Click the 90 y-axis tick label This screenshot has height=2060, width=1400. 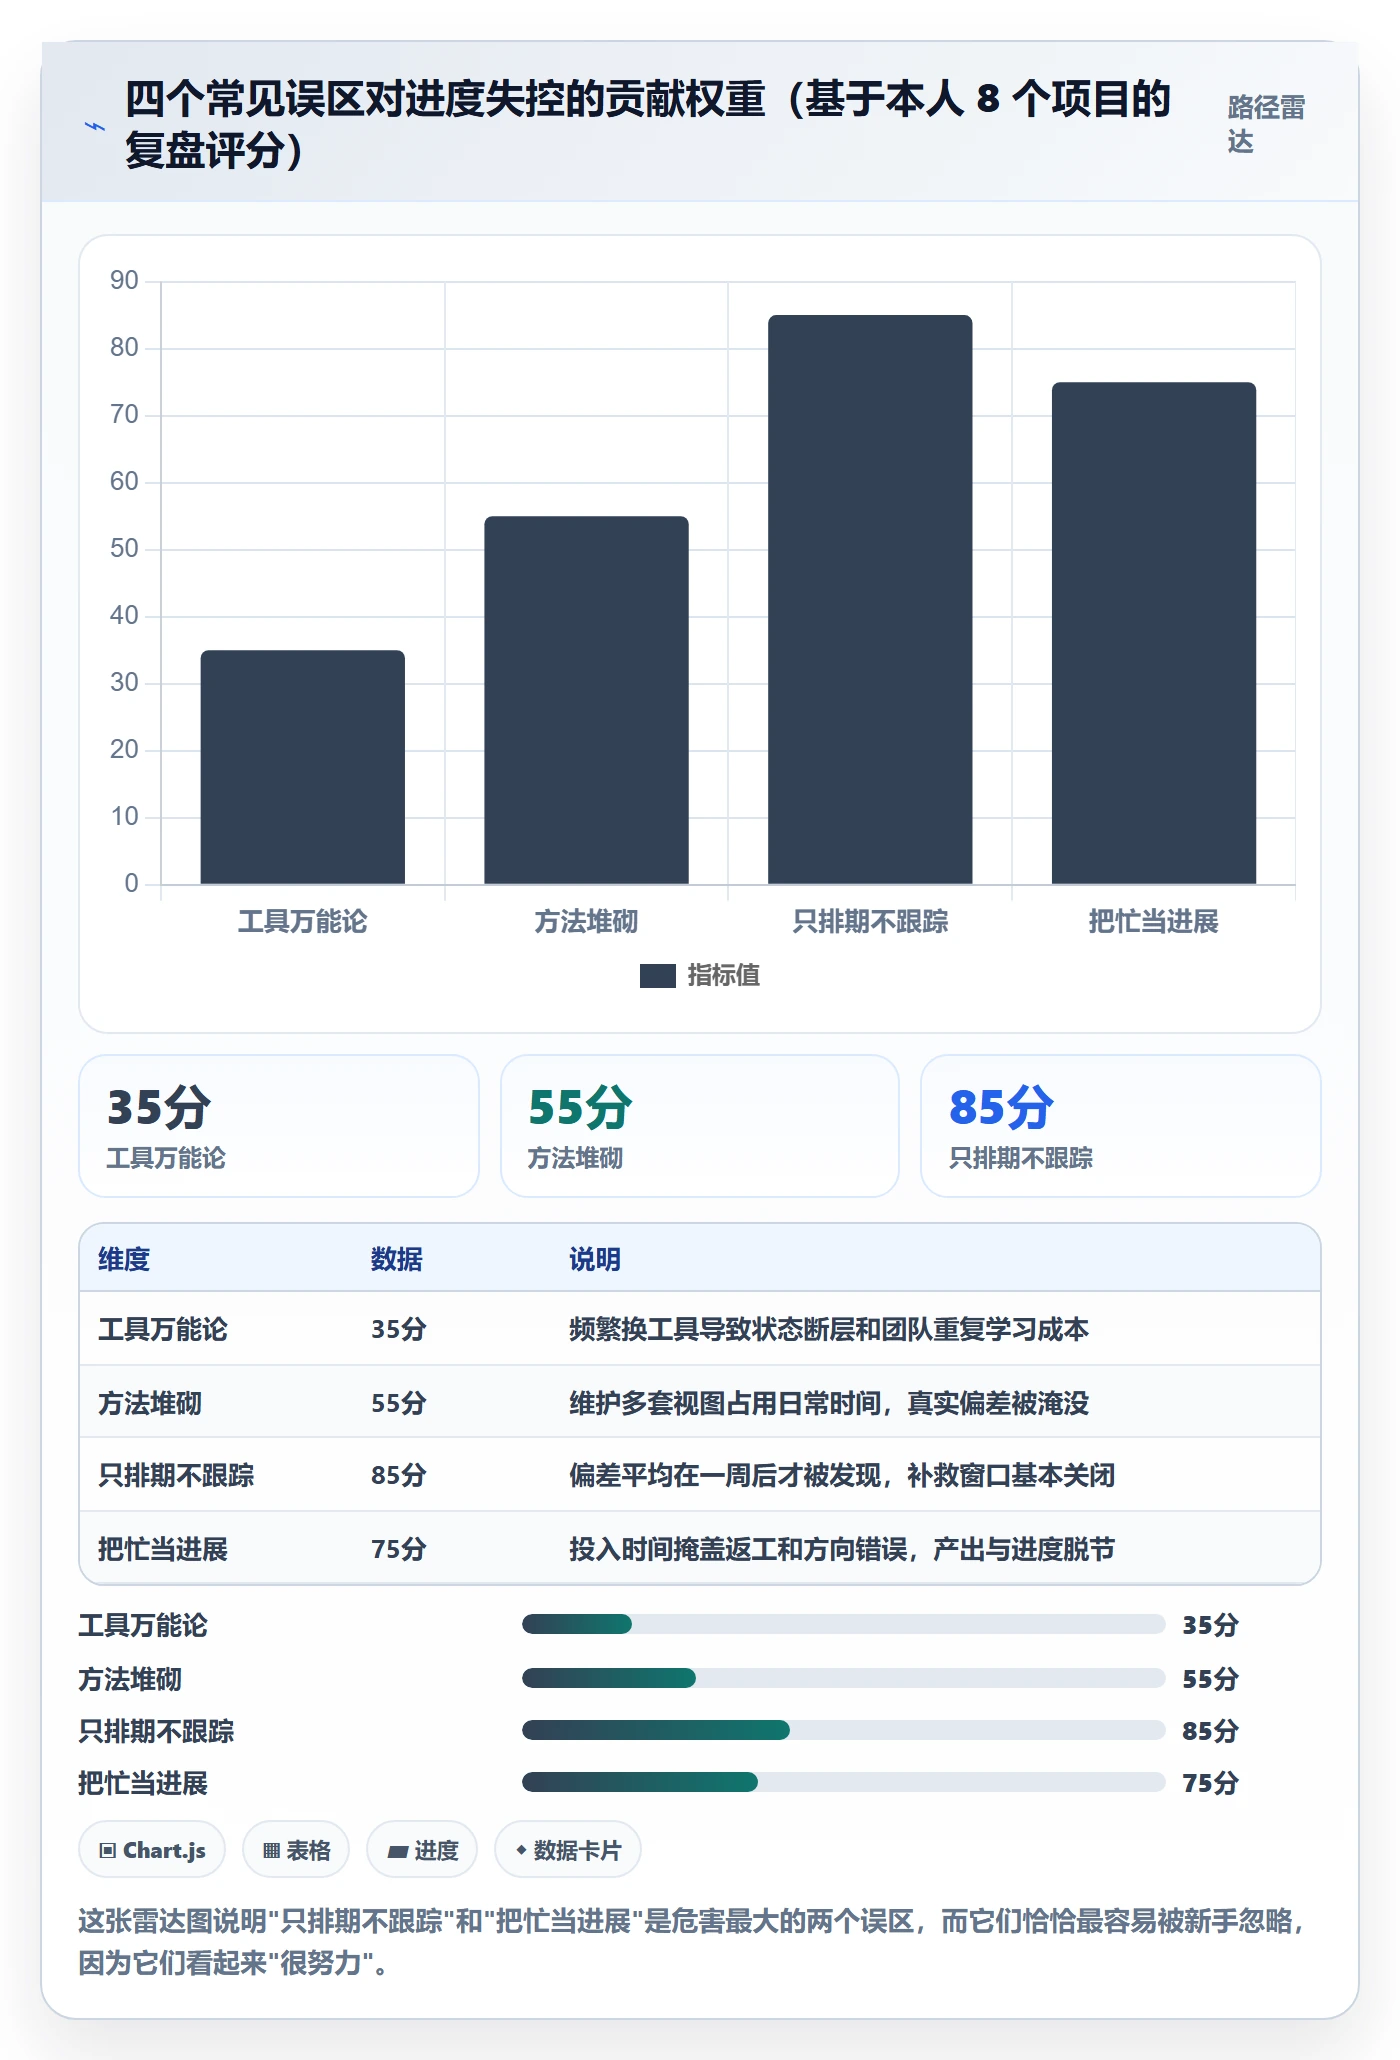124,281
